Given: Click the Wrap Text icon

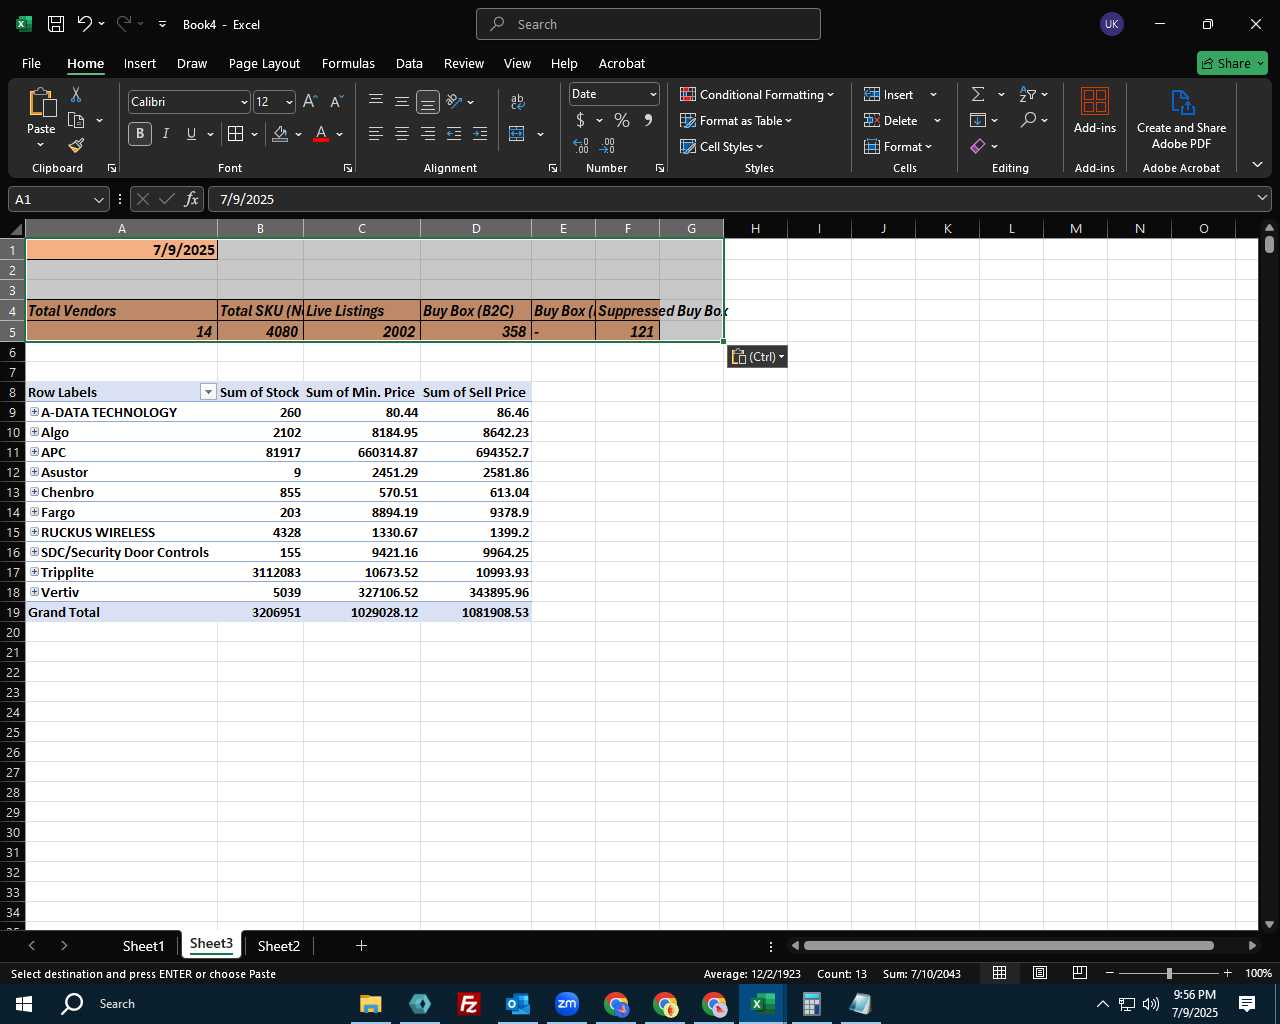Looking at the screenshot, I should [517, 102].
